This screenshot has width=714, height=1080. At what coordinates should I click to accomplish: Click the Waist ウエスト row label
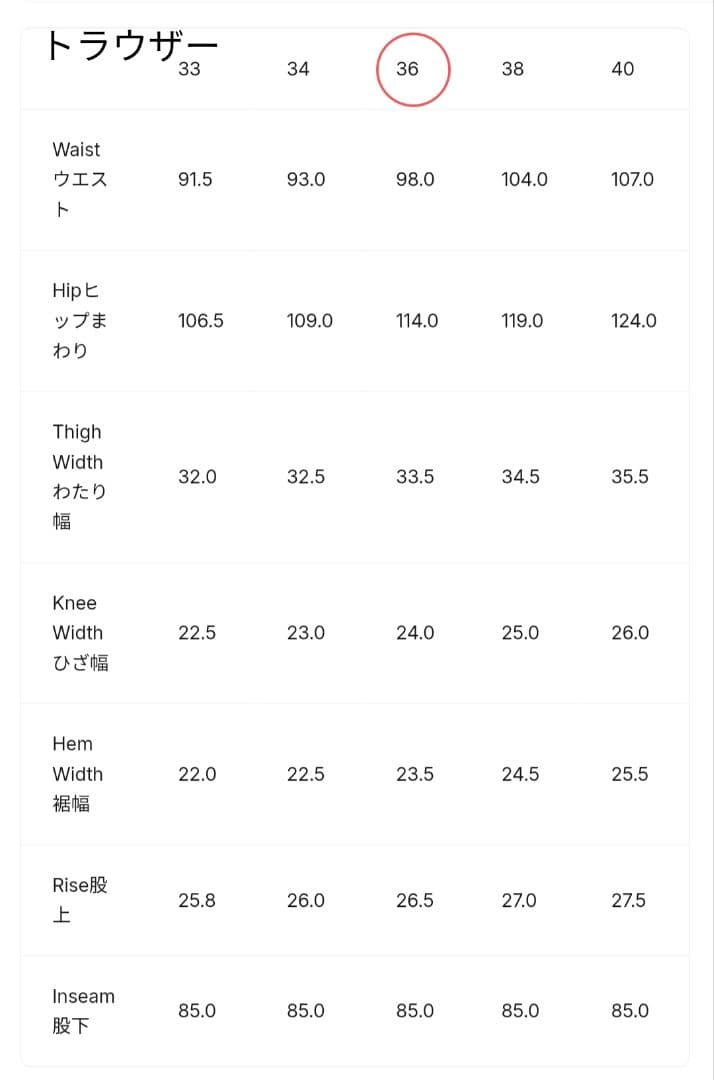pyautogui.click(x=78, y=179)
